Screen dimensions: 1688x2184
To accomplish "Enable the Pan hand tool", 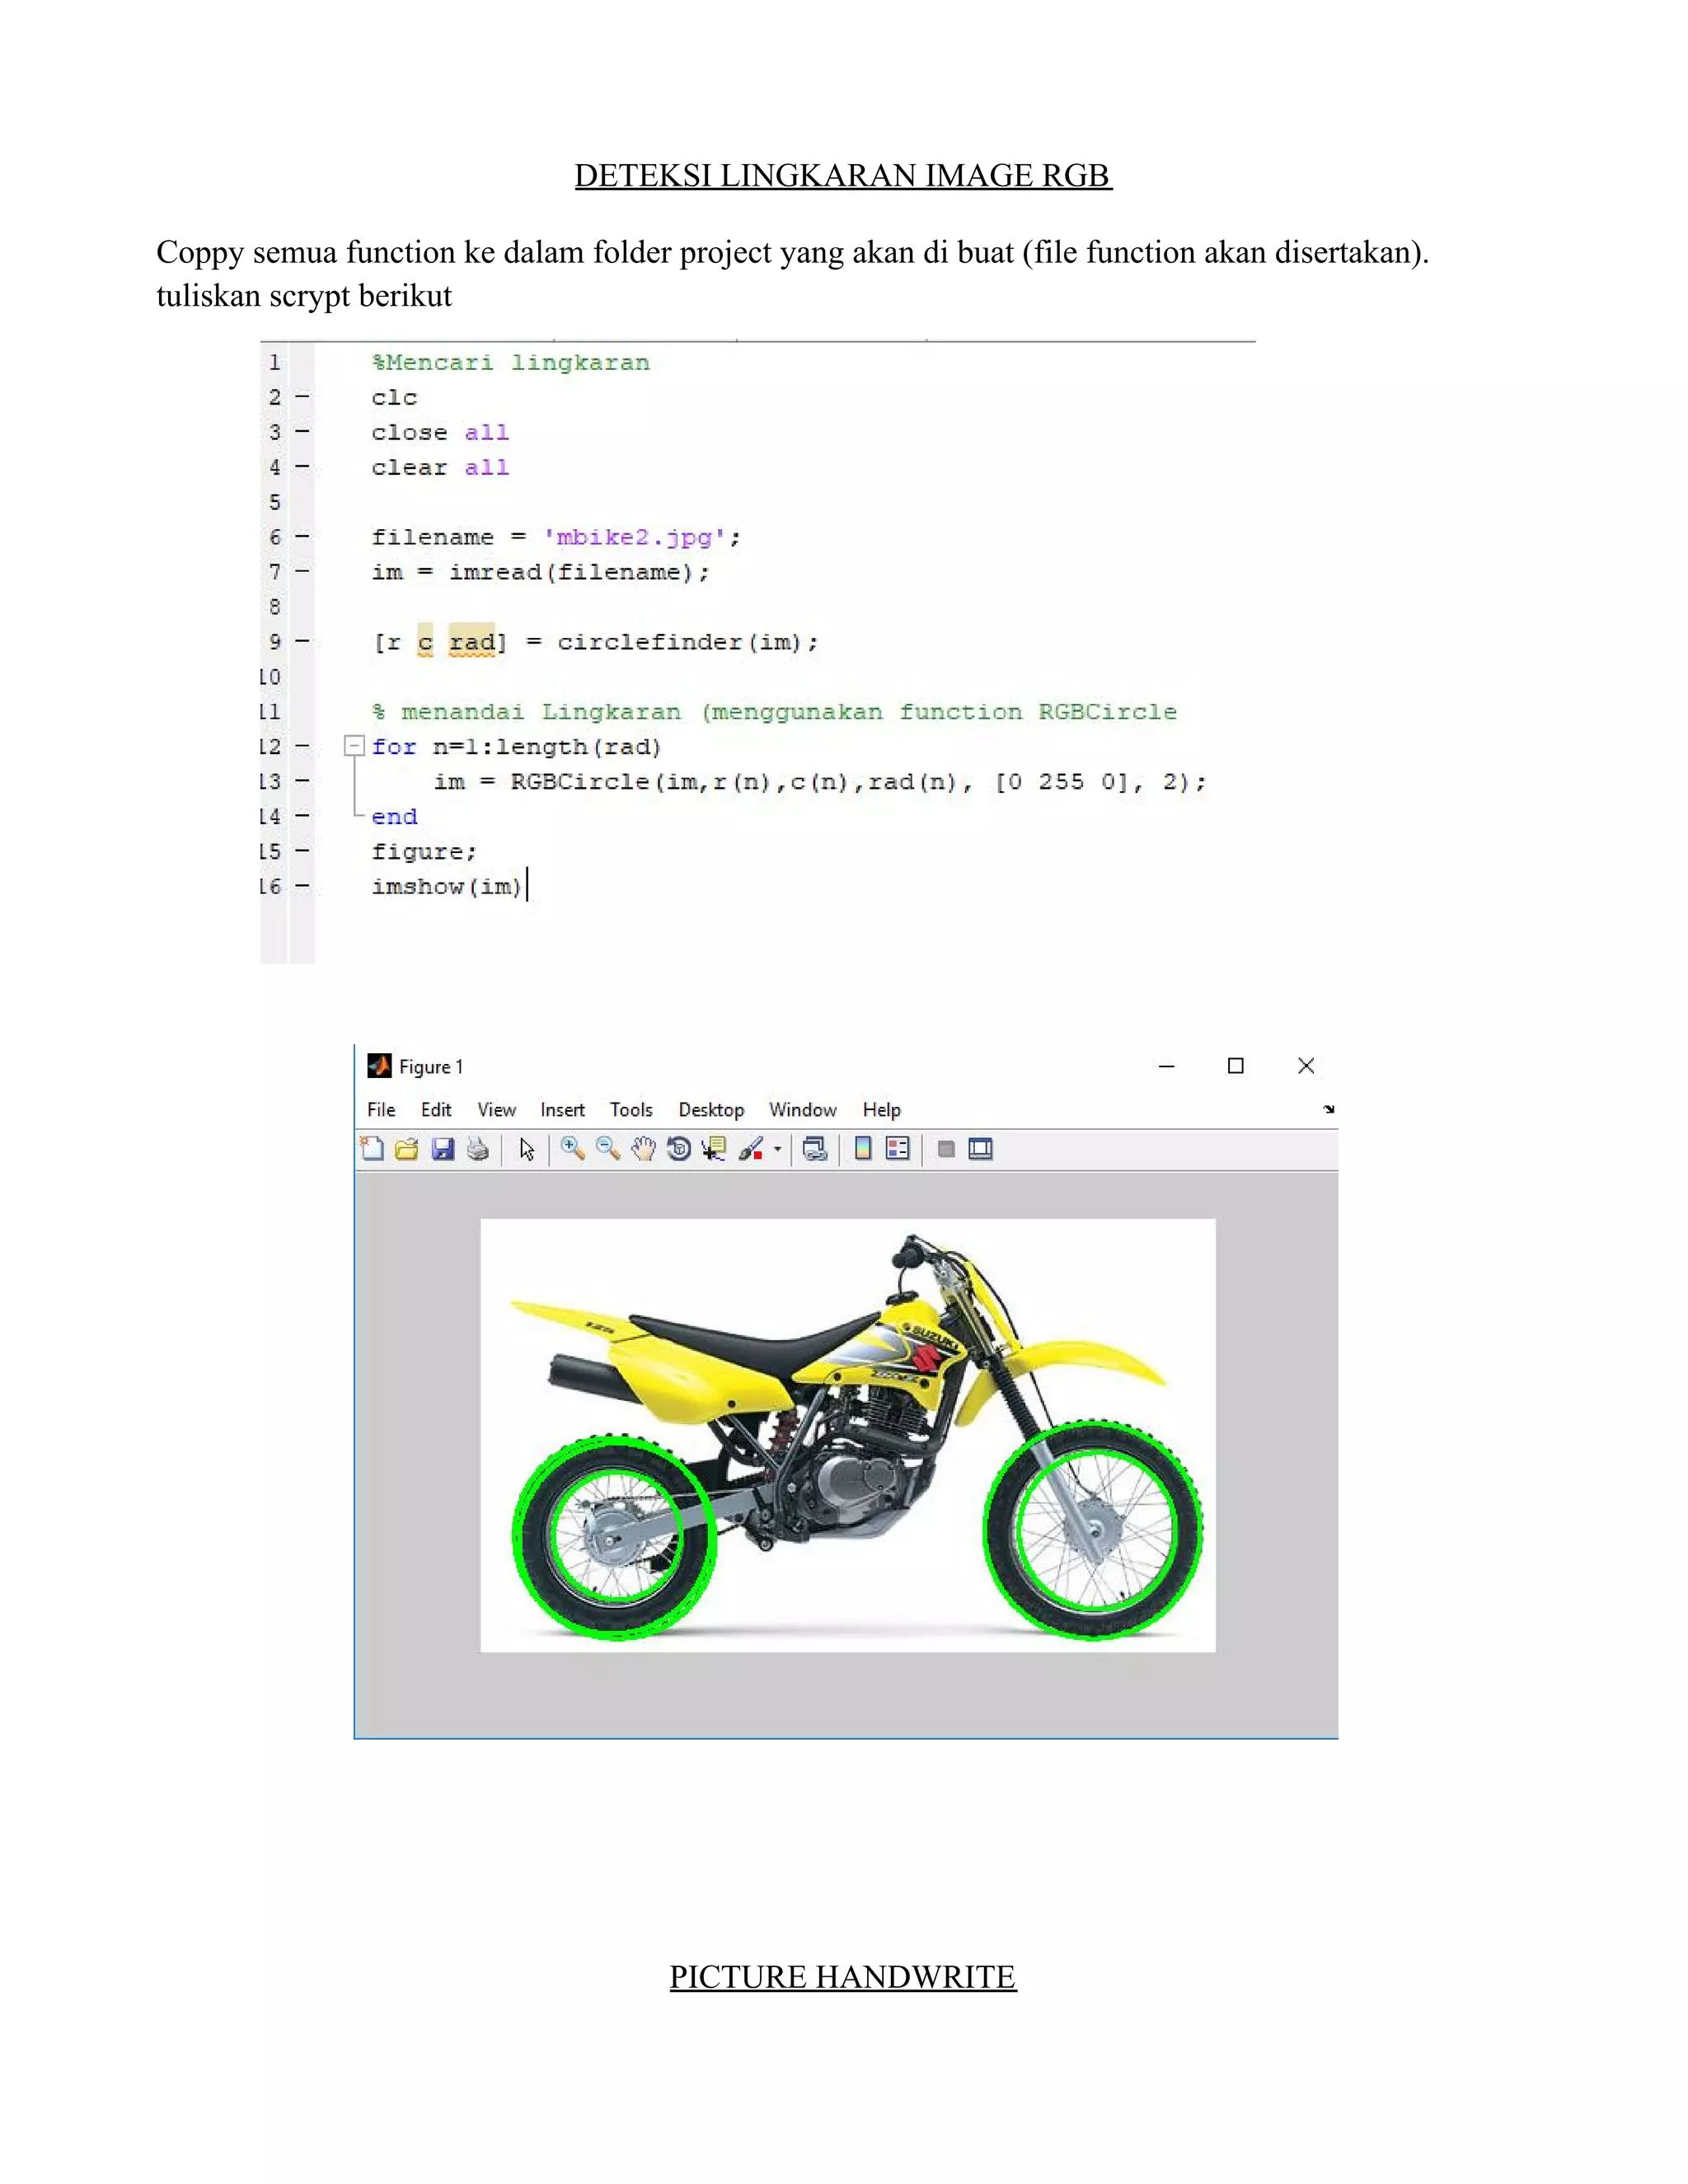I will click(643, 1149).
